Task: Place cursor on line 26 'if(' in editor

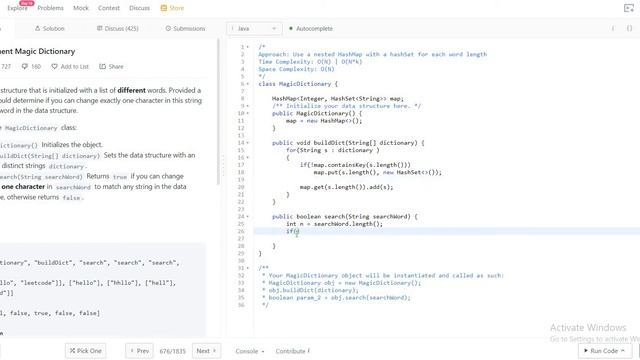Action: (292, 231)
